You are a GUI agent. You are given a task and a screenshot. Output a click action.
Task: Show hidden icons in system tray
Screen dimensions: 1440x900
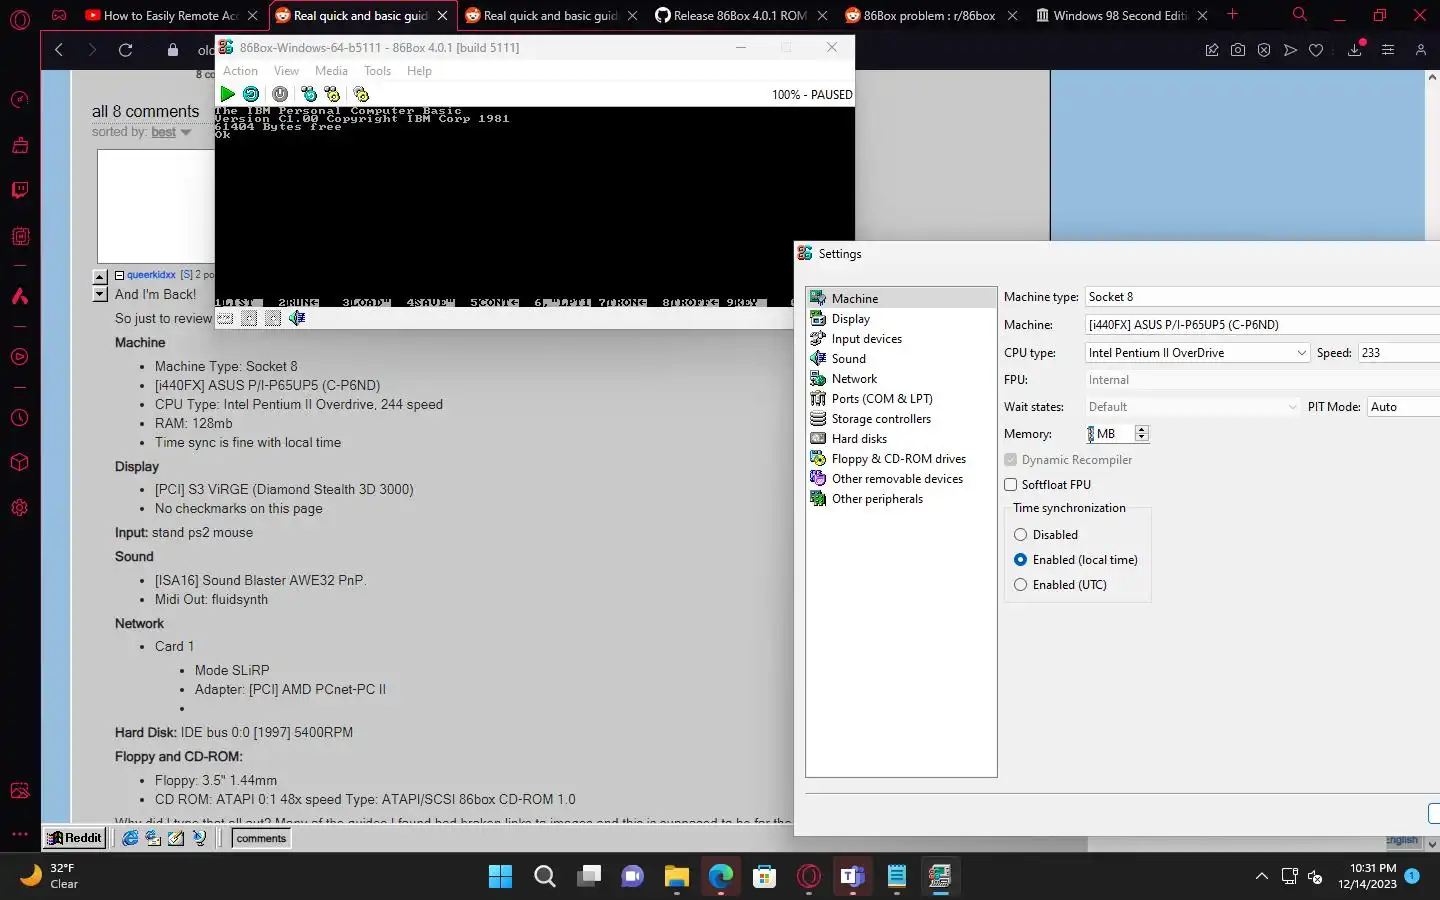point(1262,877)
